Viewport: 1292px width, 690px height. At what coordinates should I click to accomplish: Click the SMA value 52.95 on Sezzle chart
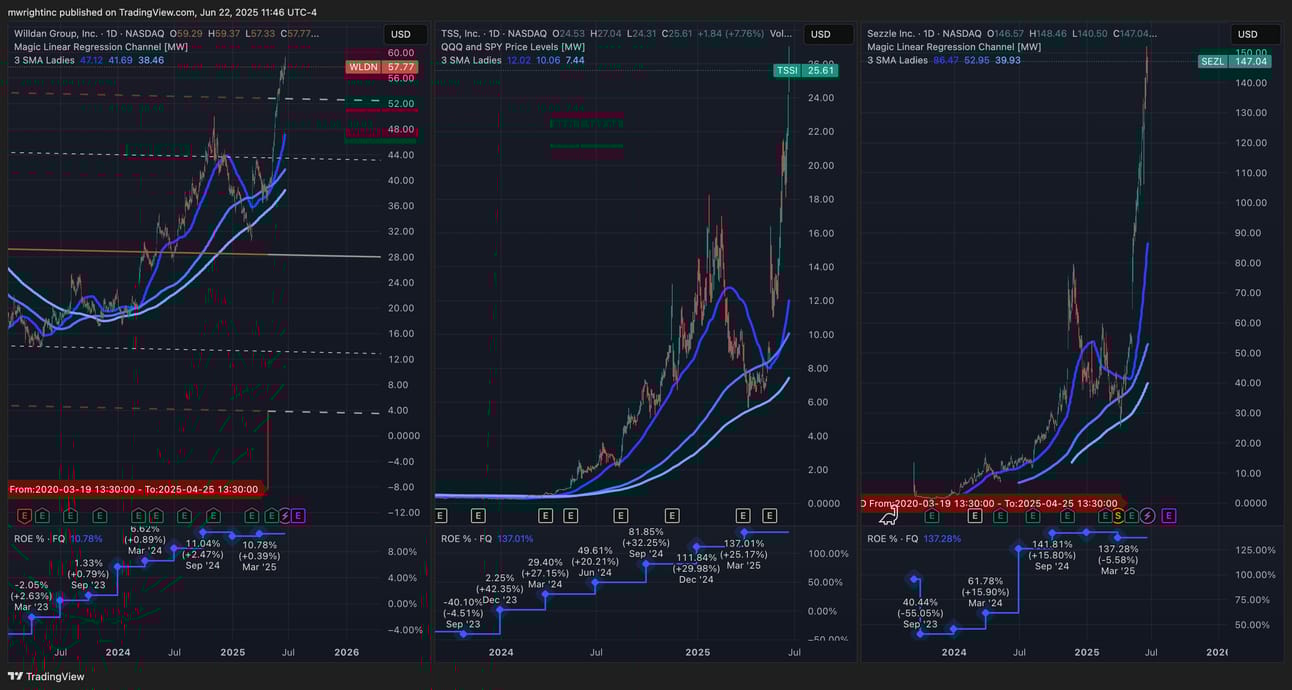(979, 60)
